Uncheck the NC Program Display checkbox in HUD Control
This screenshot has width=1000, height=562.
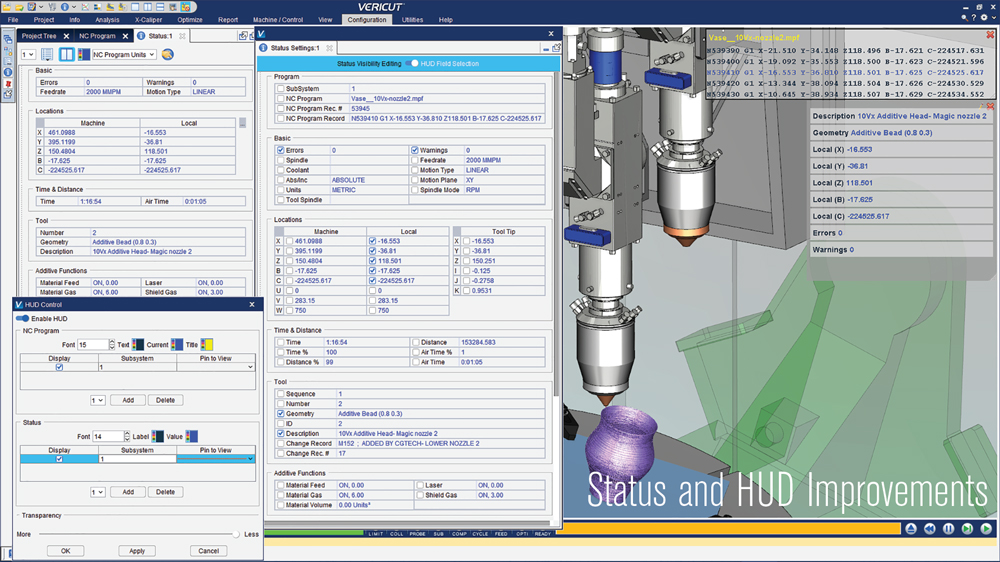pos(59,367)
